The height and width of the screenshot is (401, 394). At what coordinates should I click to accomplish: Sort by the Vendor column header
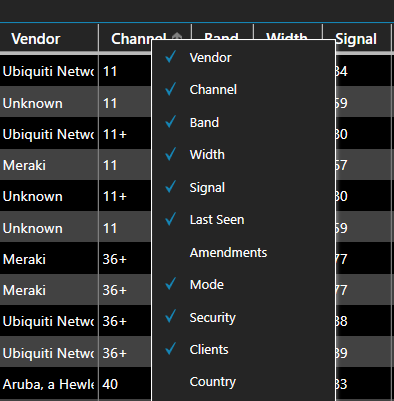[35, 39]
